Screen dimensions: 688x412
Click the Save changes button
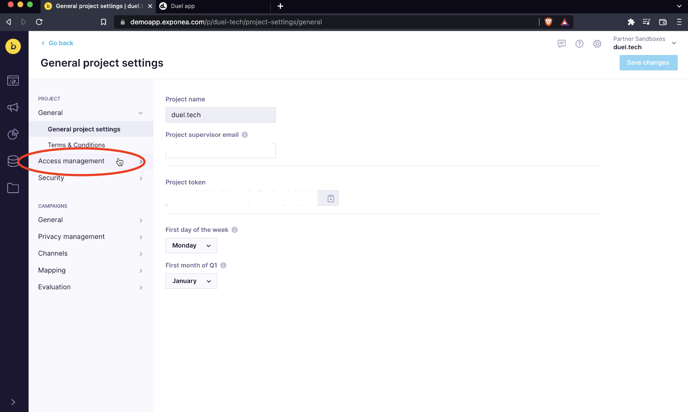point(648,63)
